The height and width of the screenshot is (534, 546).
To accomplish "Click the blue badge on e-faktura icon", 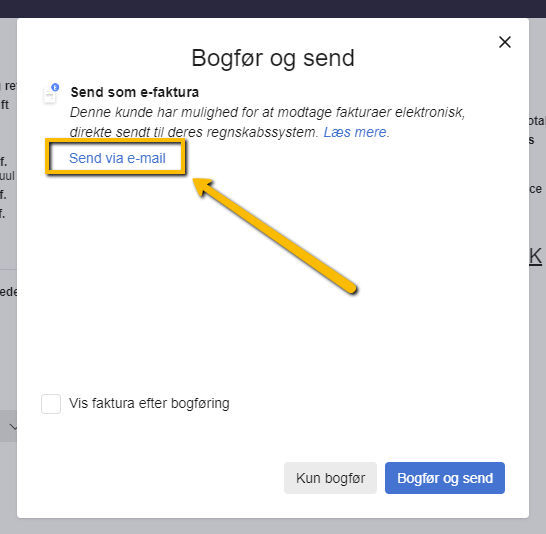I will (55, 87).
